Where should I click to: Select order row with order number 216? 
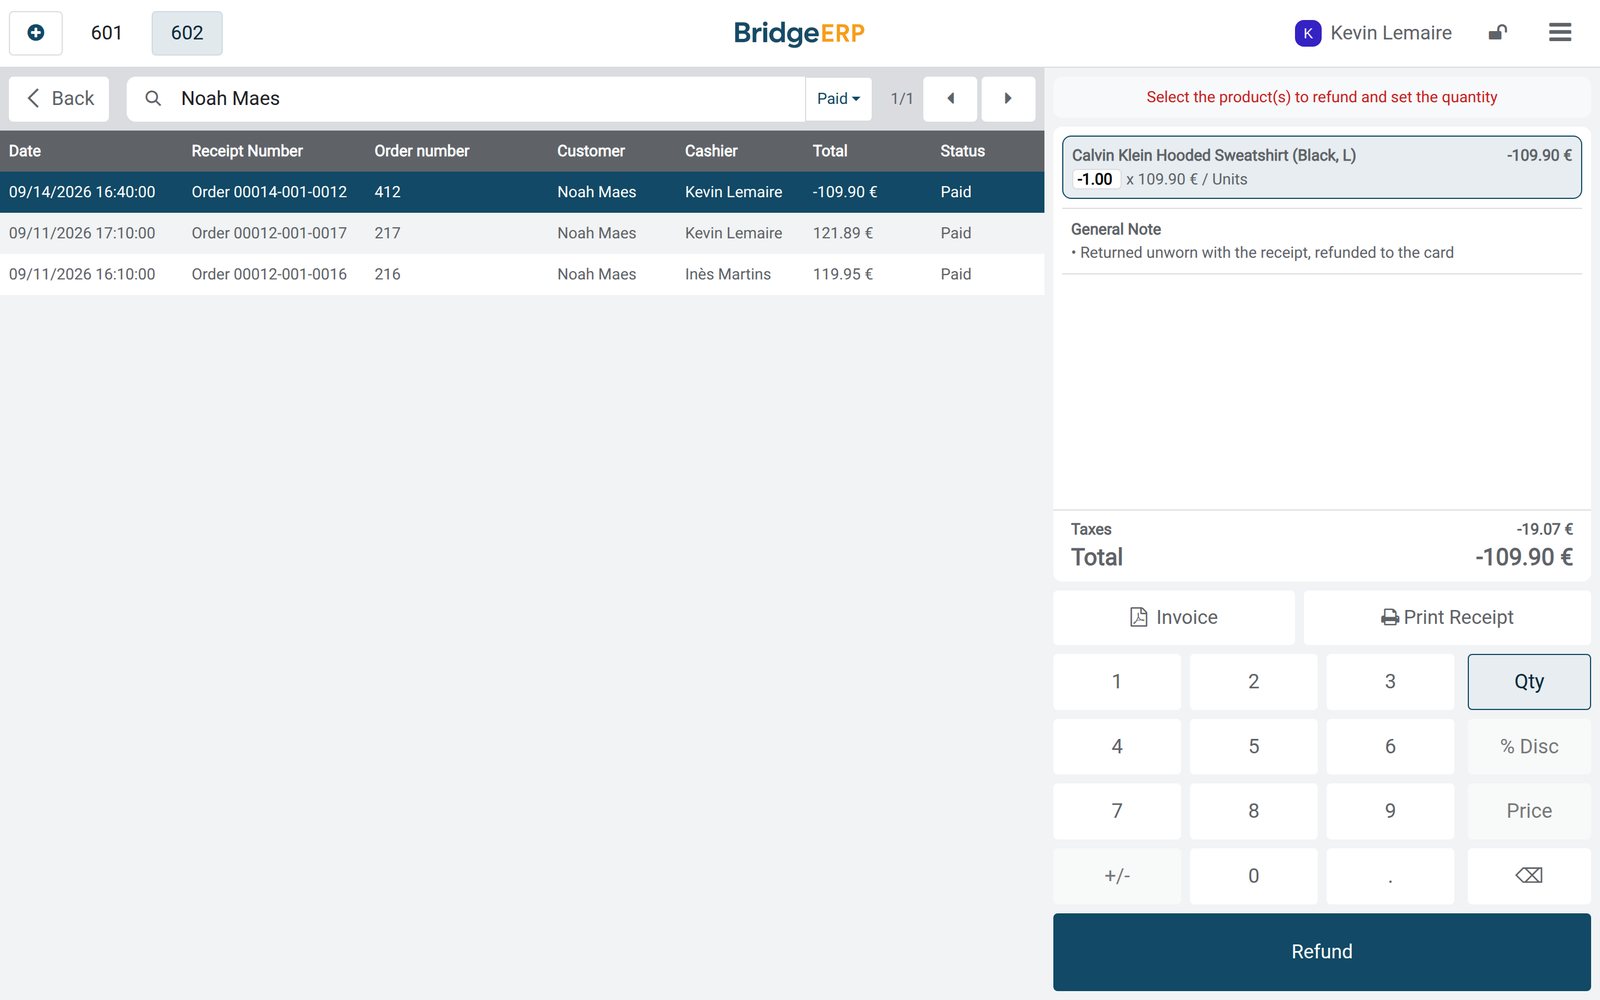pyautogui.click(x=522, y=274)
